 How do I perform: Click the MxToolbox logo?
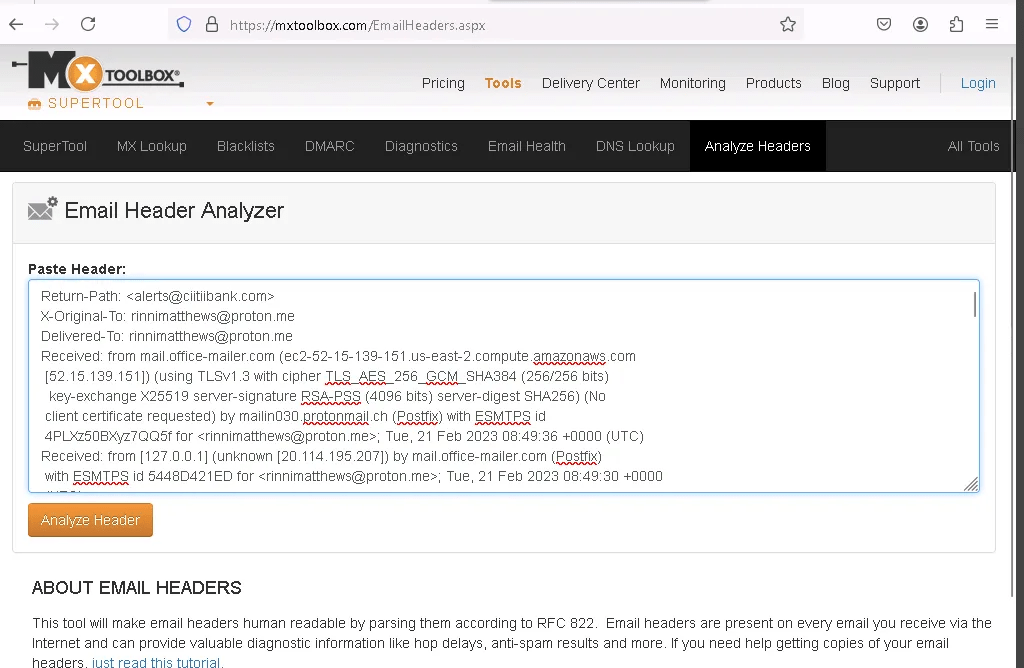pyautogui.click(x=98, y=73)
